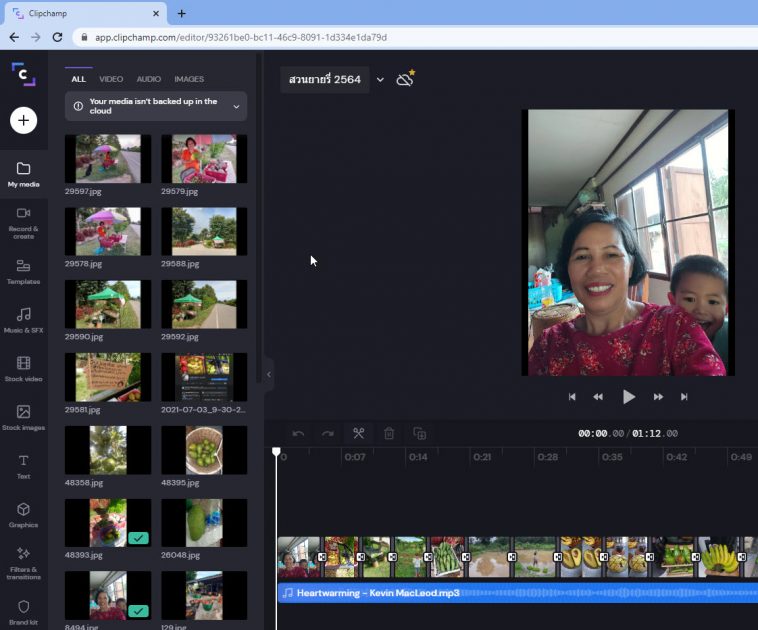Click the checkmark on 8494.jpg thumbnail
The width and height of the screenshot is (758, 630).
coord(139,610)
